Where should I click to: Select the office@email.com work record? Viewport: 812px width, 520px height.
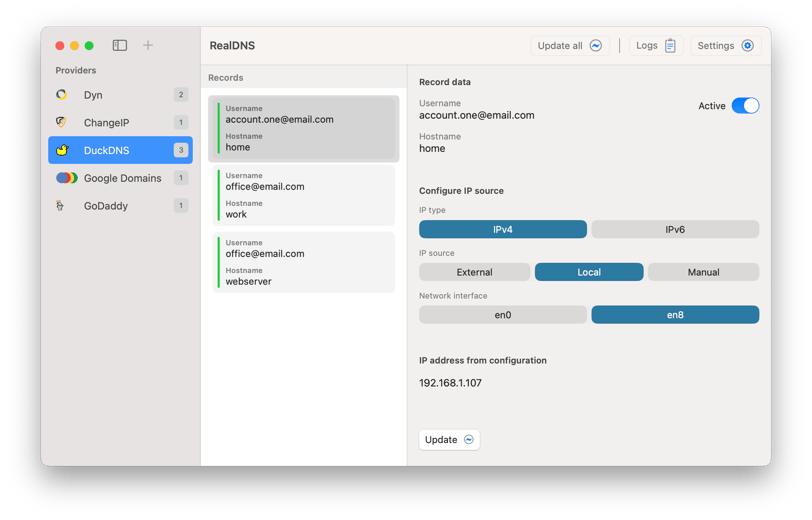point(303,195)
